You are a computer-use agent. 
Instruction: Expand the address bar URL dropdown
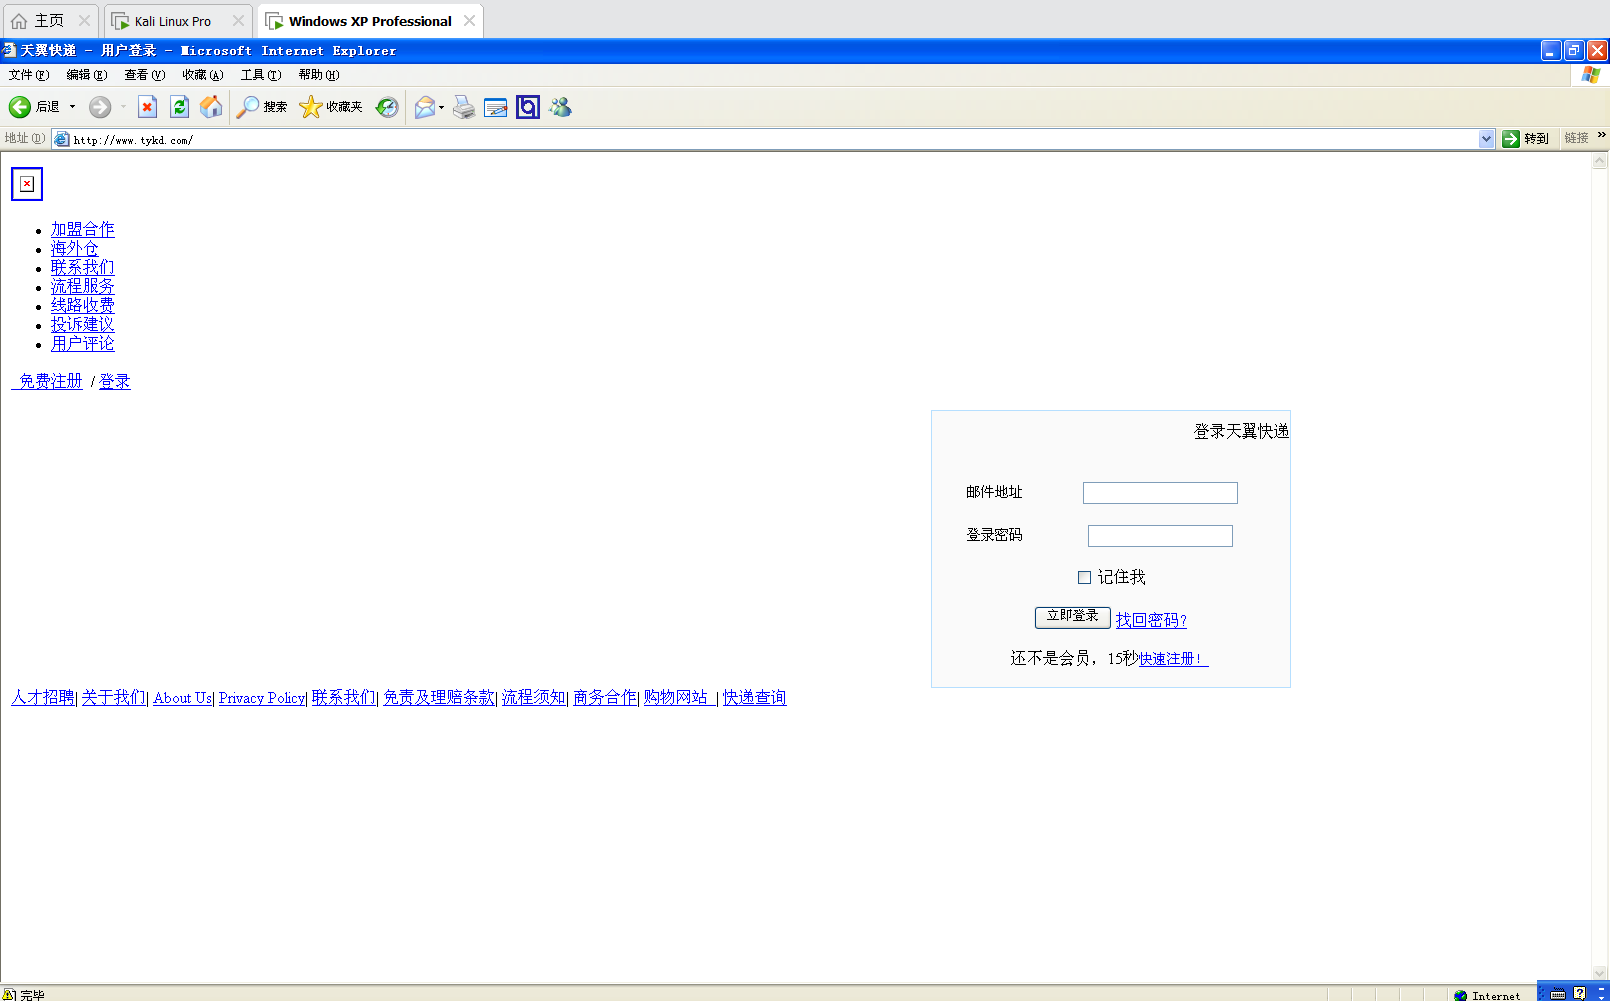tap(1486, 139)
